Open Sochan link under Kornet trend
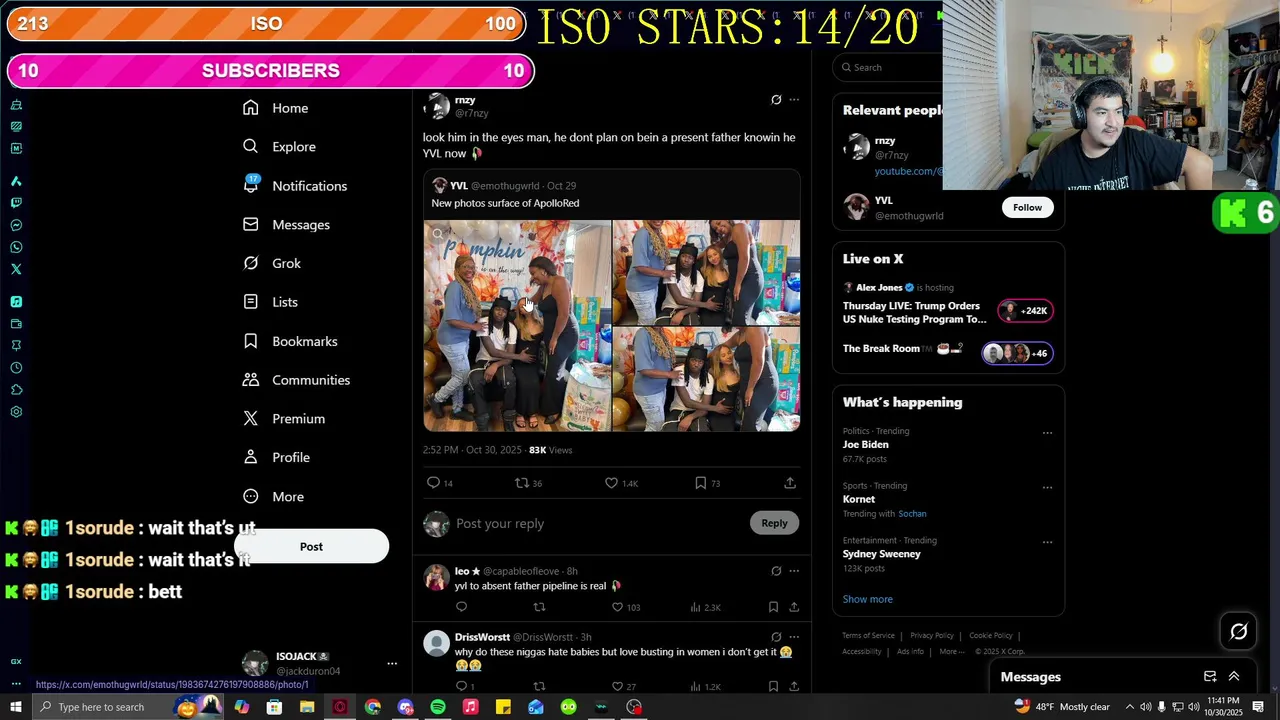This screenshot has width=1280, height=720. [x=912, y=514]
